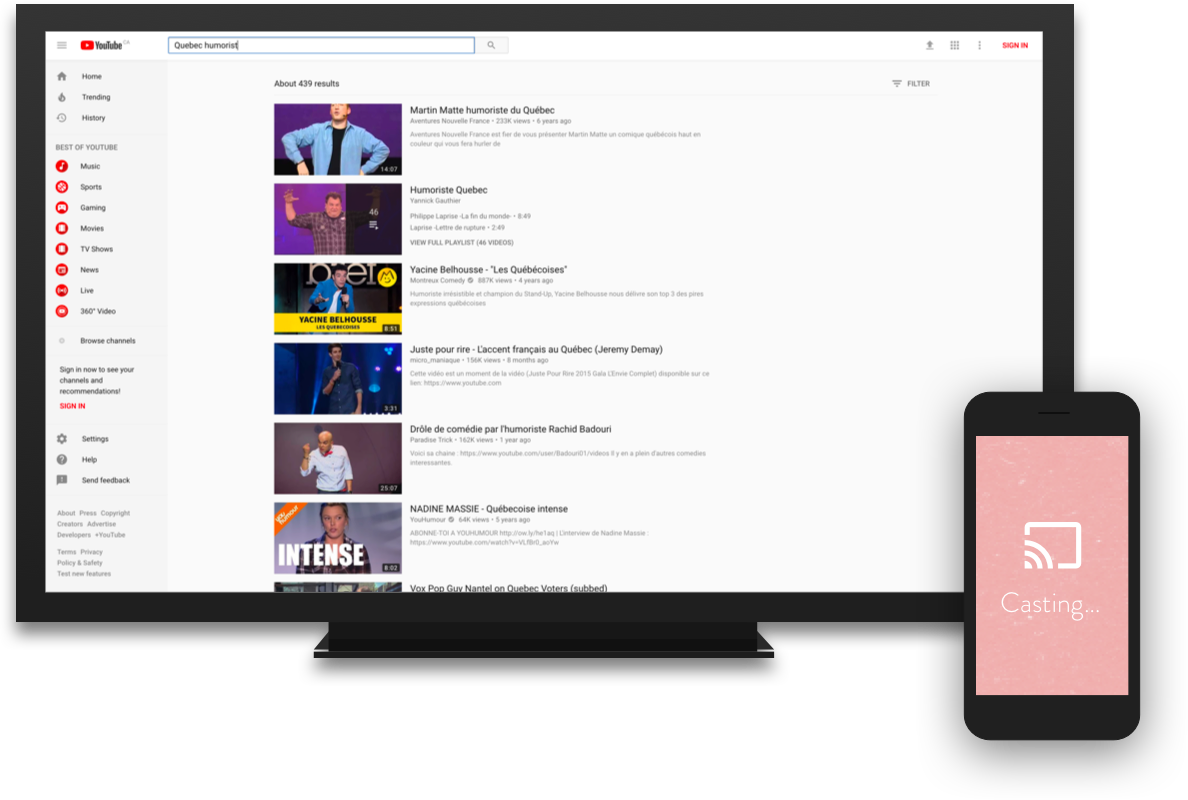Click the Help question mark icon
Image resolution: width=1188 pixels, height=800 pixels.
click(x=62, y=460)
